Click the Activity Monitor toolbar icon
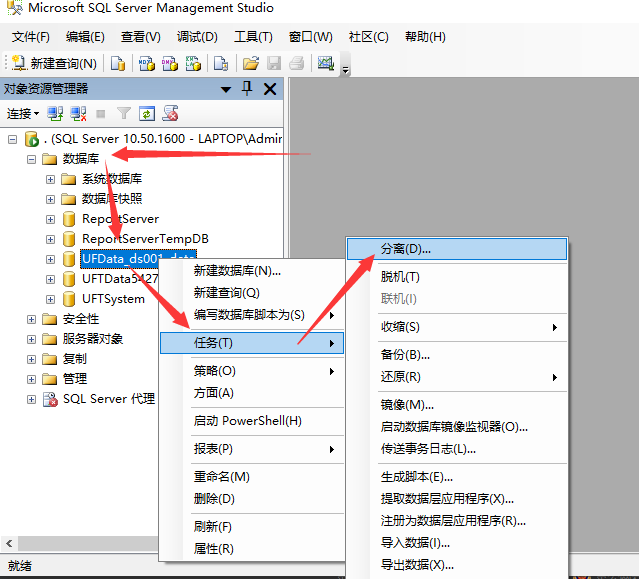 tap(326, 63)
